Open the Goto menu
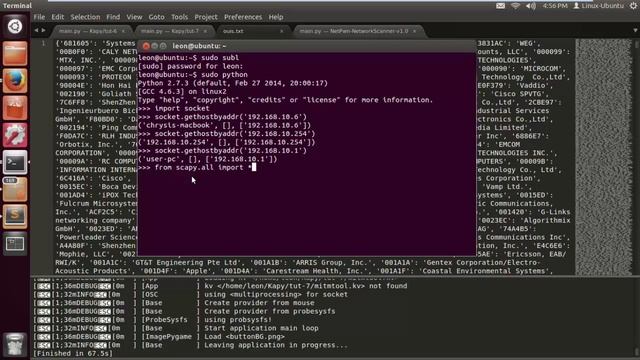The height and width of the screenshot is (360, 640). coord(156,17)
